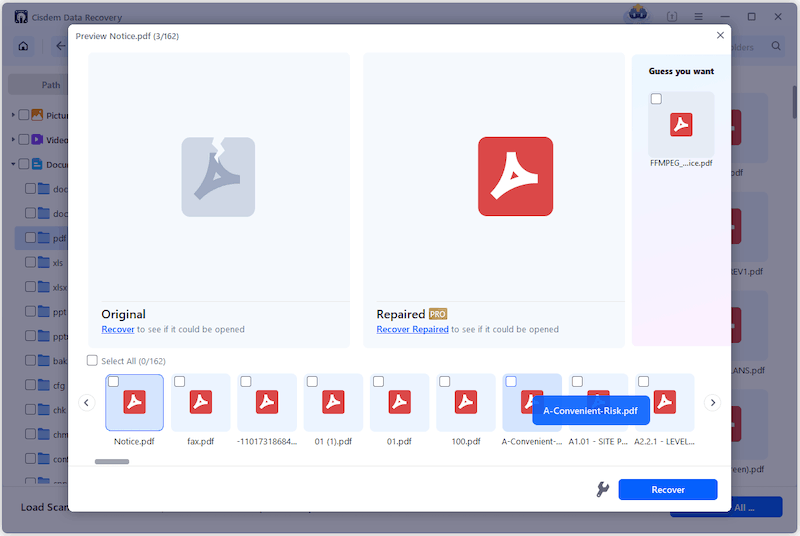Screen dimensions: 800x536
Task: Click the Documents folder icon in sidebar
Action: (37, 164)
